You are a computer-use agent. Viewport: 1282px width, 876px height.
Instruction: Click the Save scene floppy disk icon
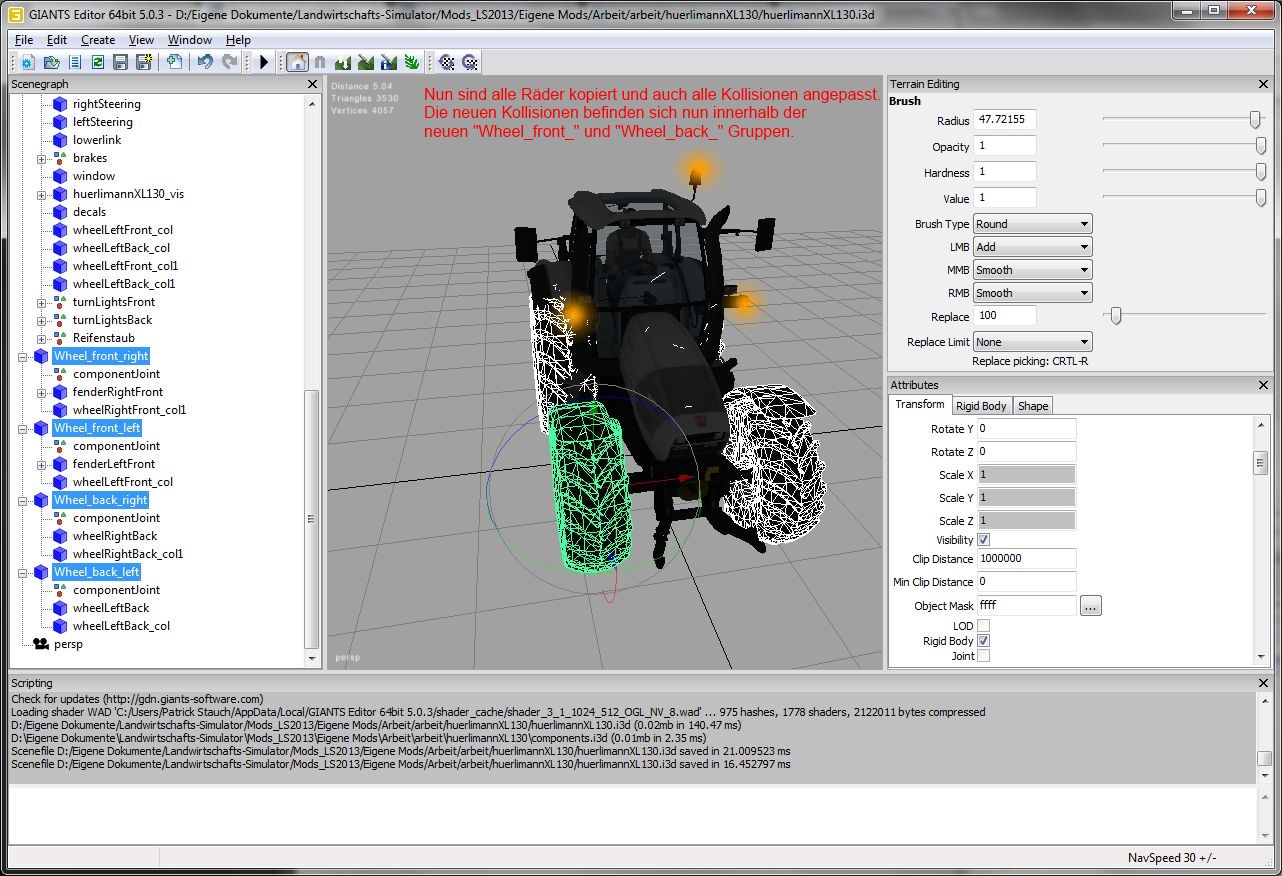click(120, 62)
